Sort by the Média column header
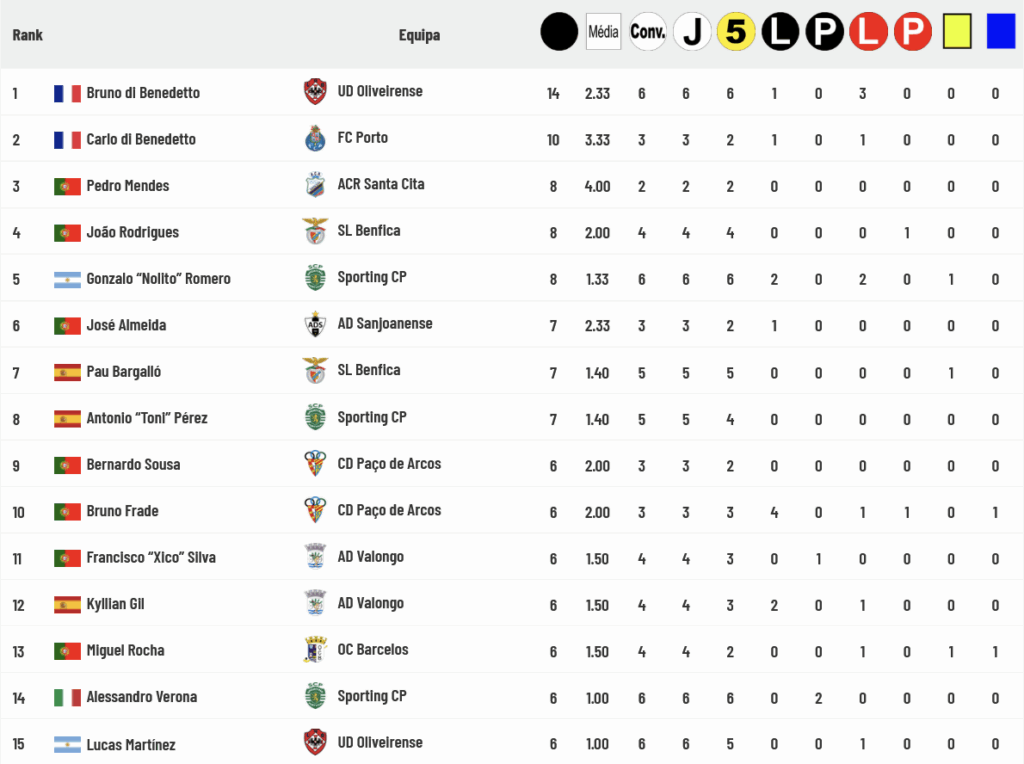Screen dimensions: 1024x764 pos(603,31)
